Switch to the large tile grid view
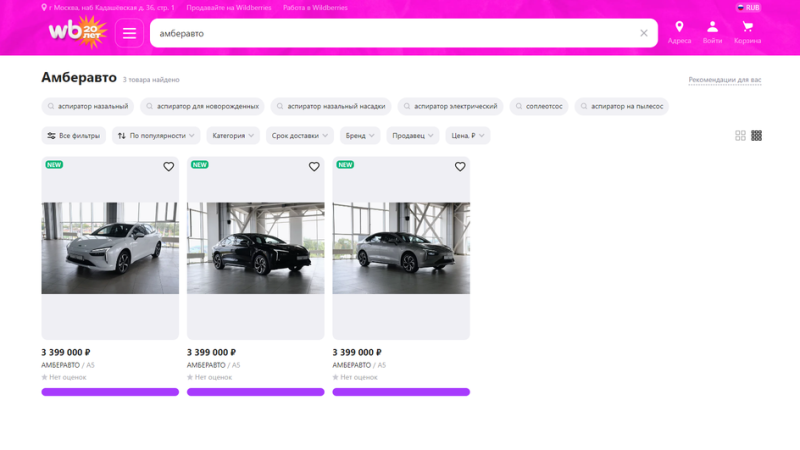Image resolution: width=800 pixels, height=450 pixels. pos(740,136)
